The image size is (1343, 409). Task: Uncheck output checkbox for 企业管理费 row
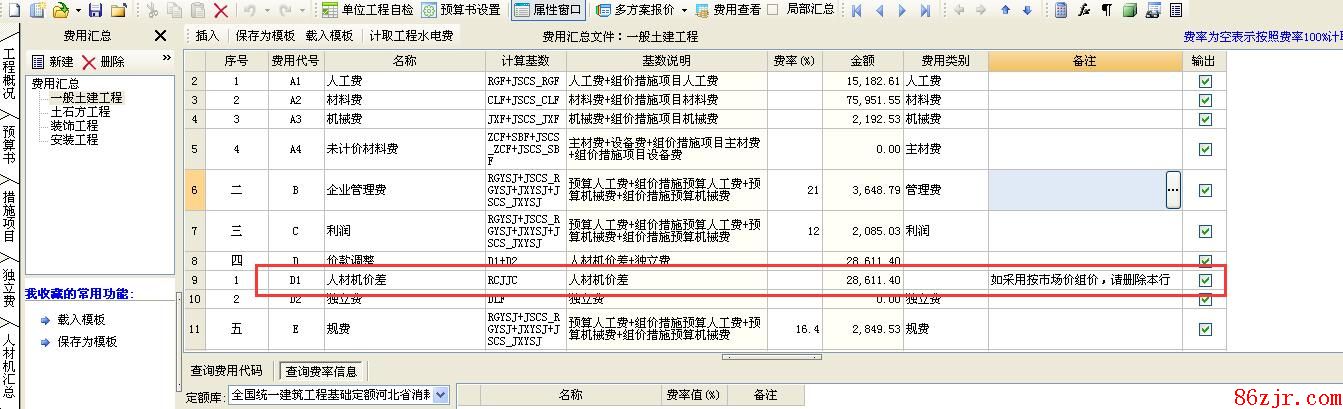[x=1205, y=190]
